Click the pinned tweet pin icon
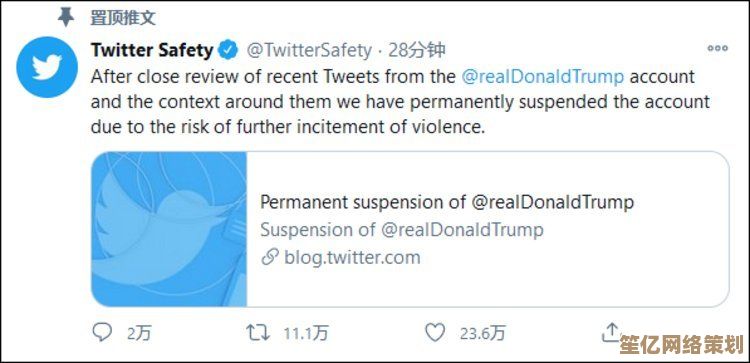Image resolution: width=750 pixels, height=363 pixels. tap(66, 18)
